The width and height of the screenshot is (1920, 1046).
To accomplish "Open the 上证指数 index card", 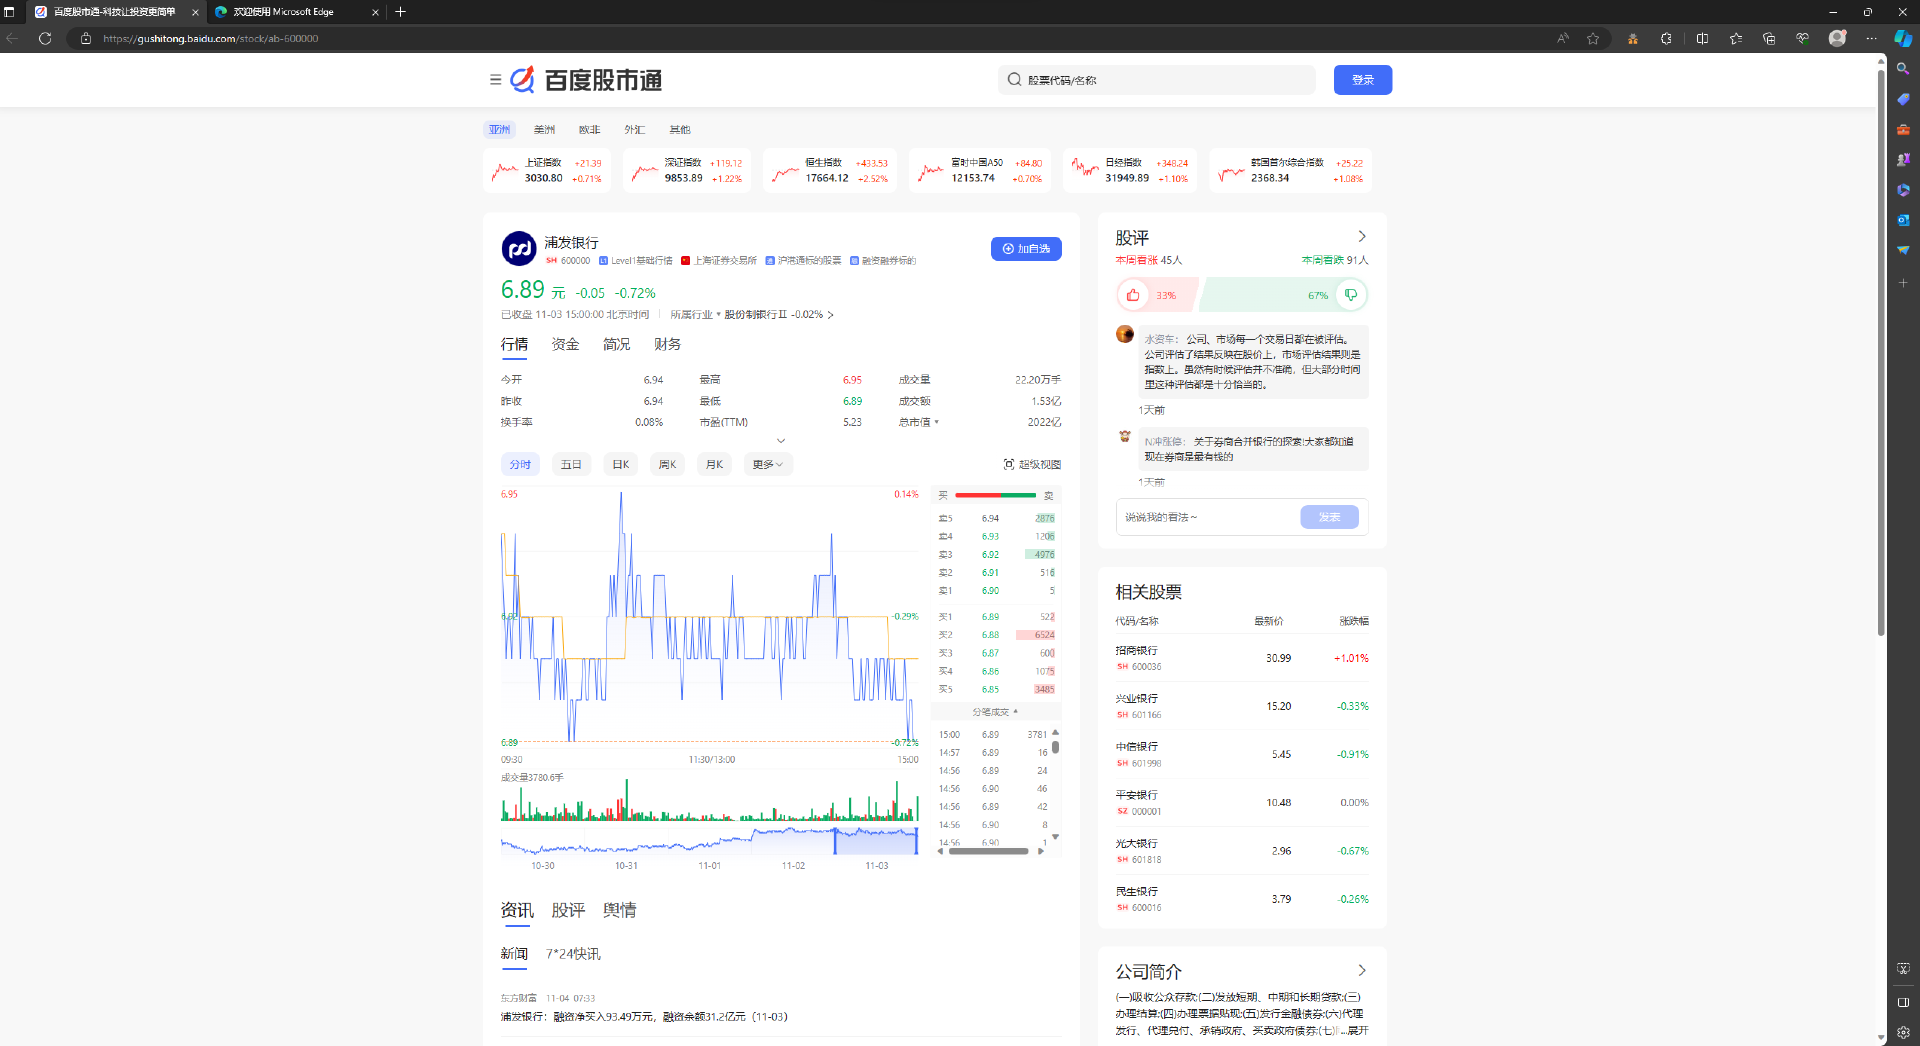I will point(547,170).
